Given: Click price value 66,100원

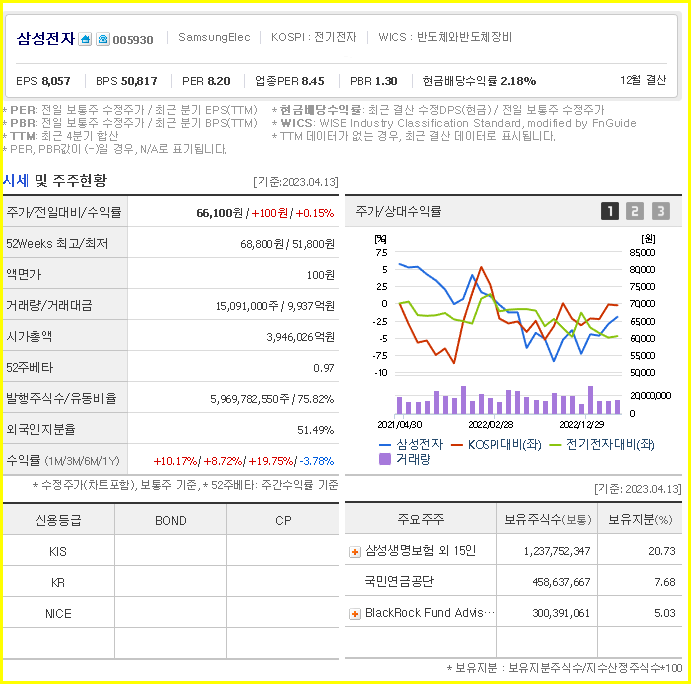Looking at the screenshot, I should pos(219,213).
